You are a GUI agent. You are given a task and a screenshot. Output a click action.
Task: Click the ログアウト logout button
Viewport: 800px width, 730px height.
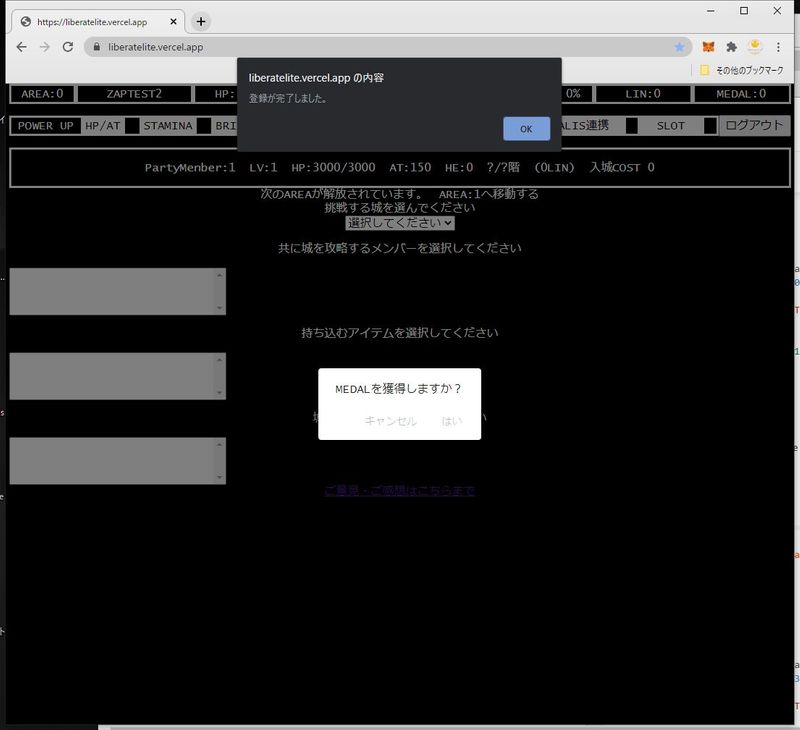pyautogui.click(x=755, y=126)
